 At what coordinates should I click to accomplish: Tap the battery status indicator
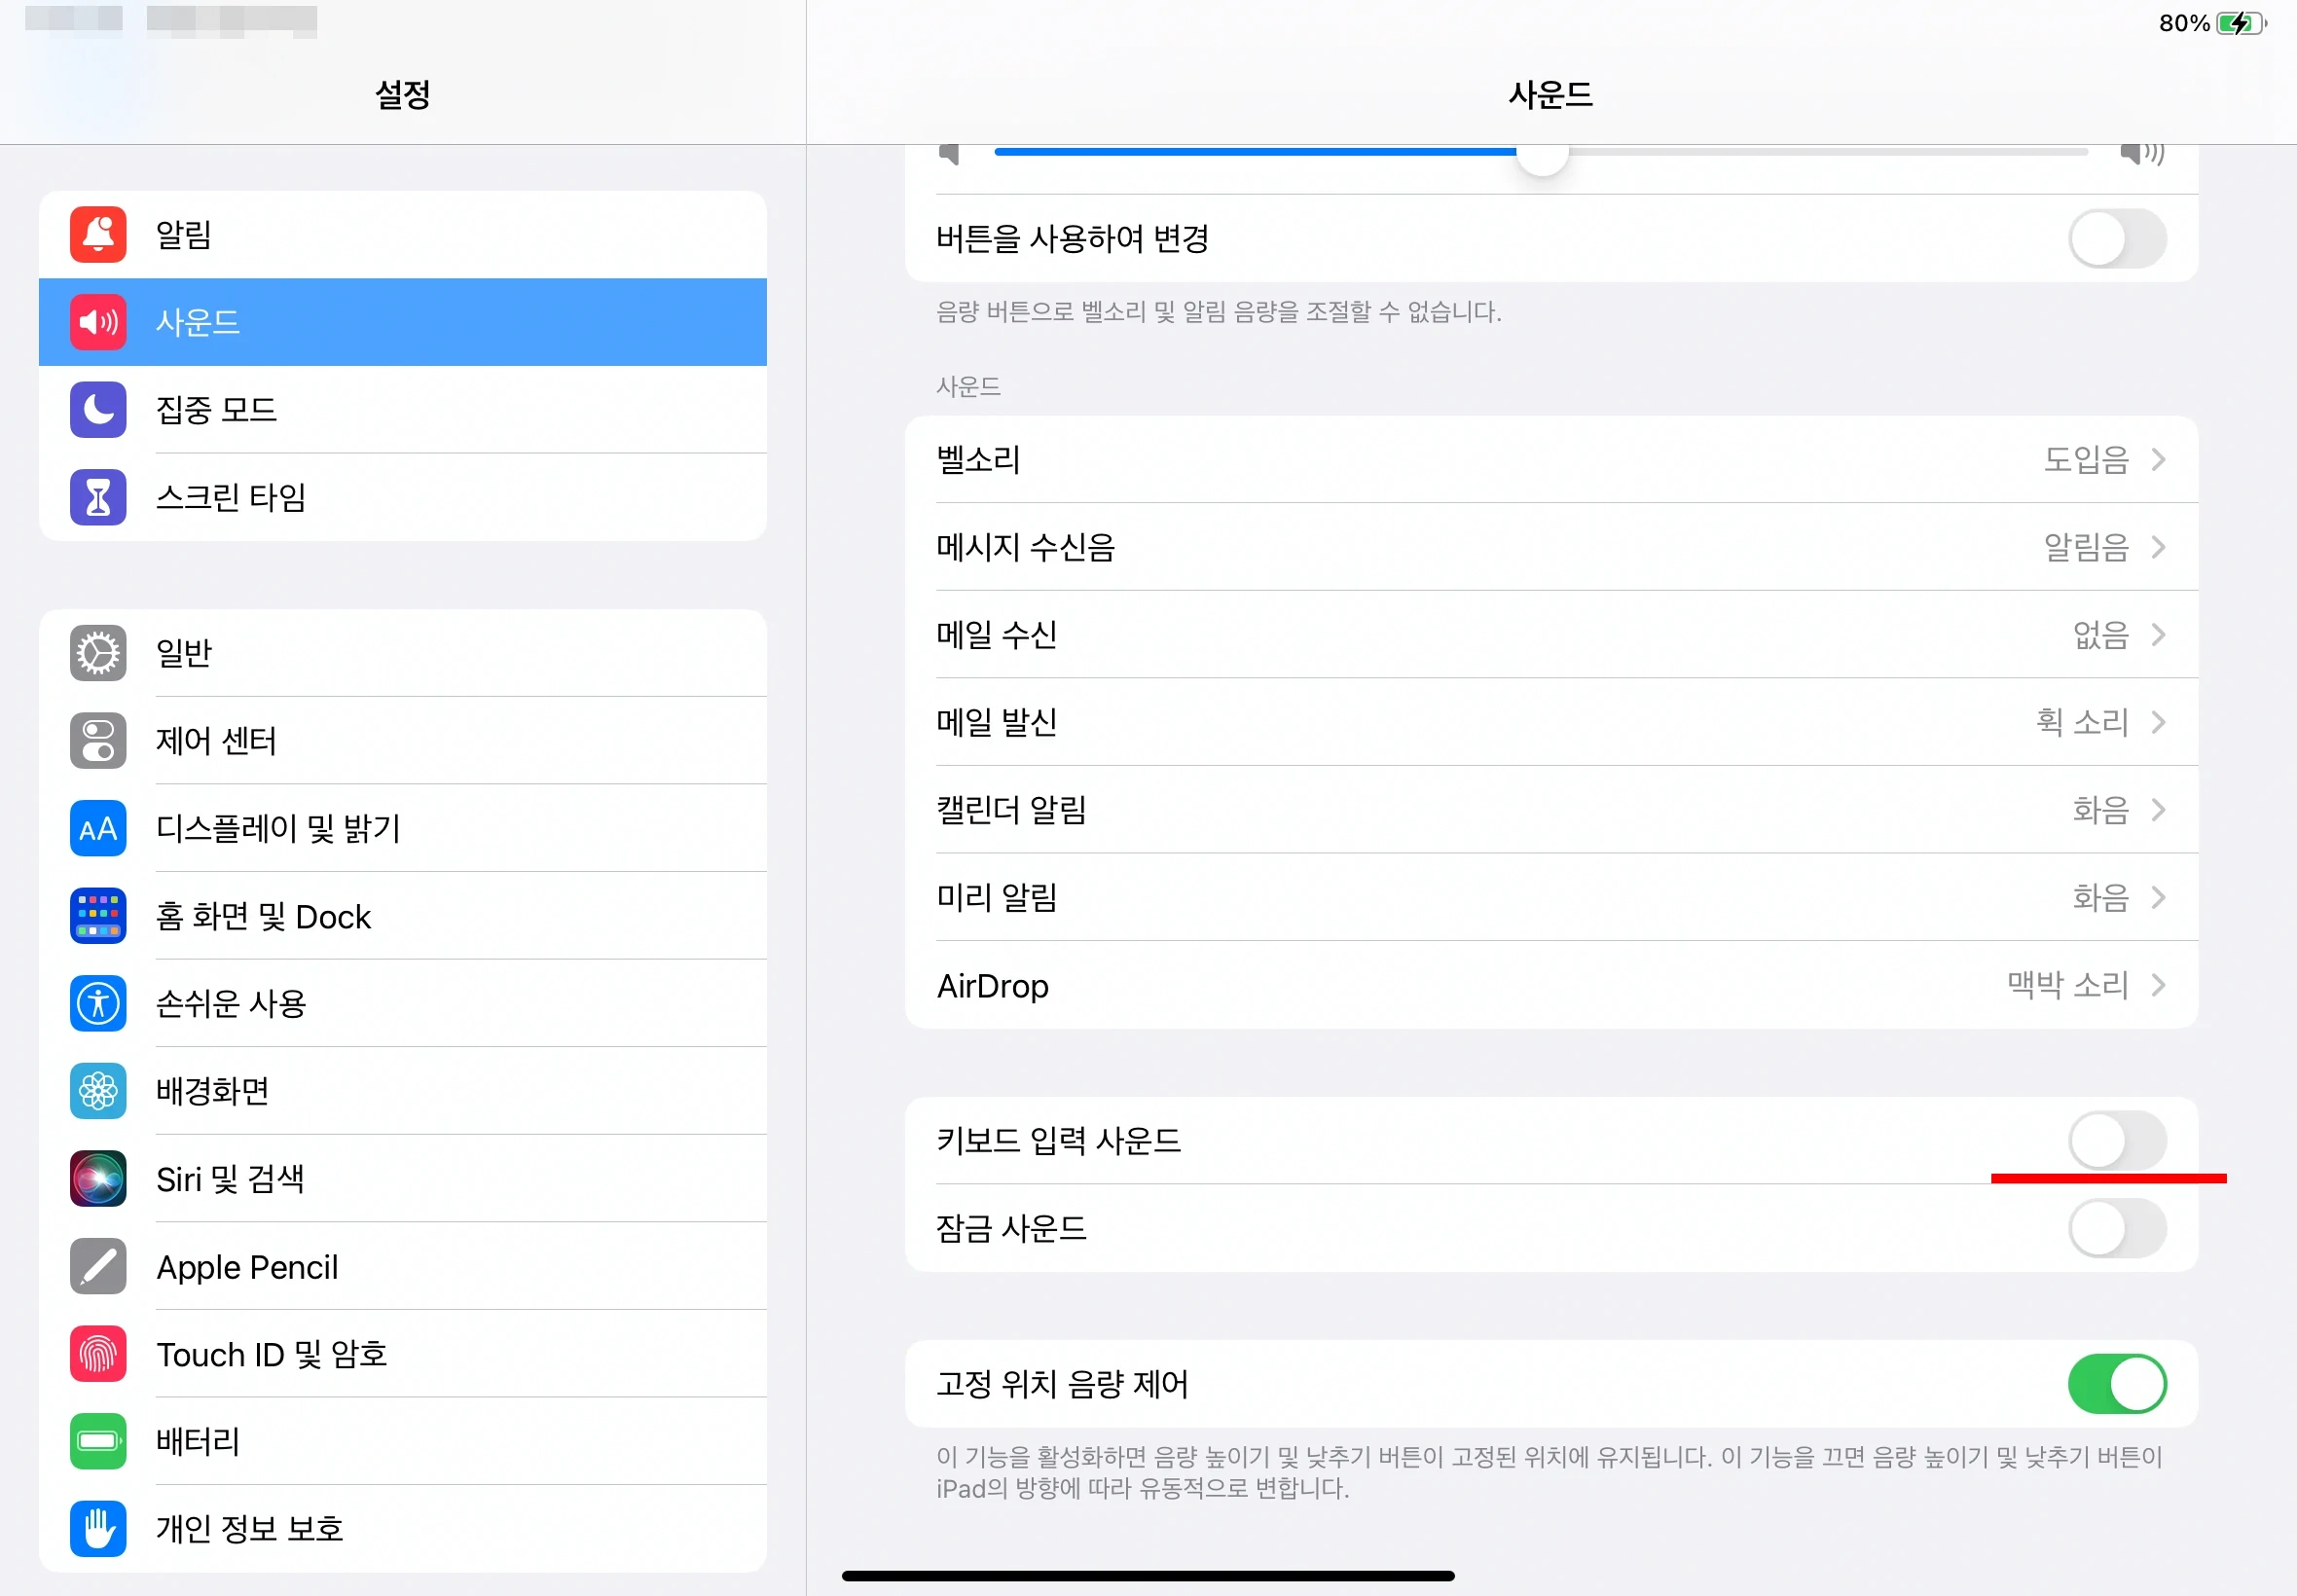[2238, 23]
